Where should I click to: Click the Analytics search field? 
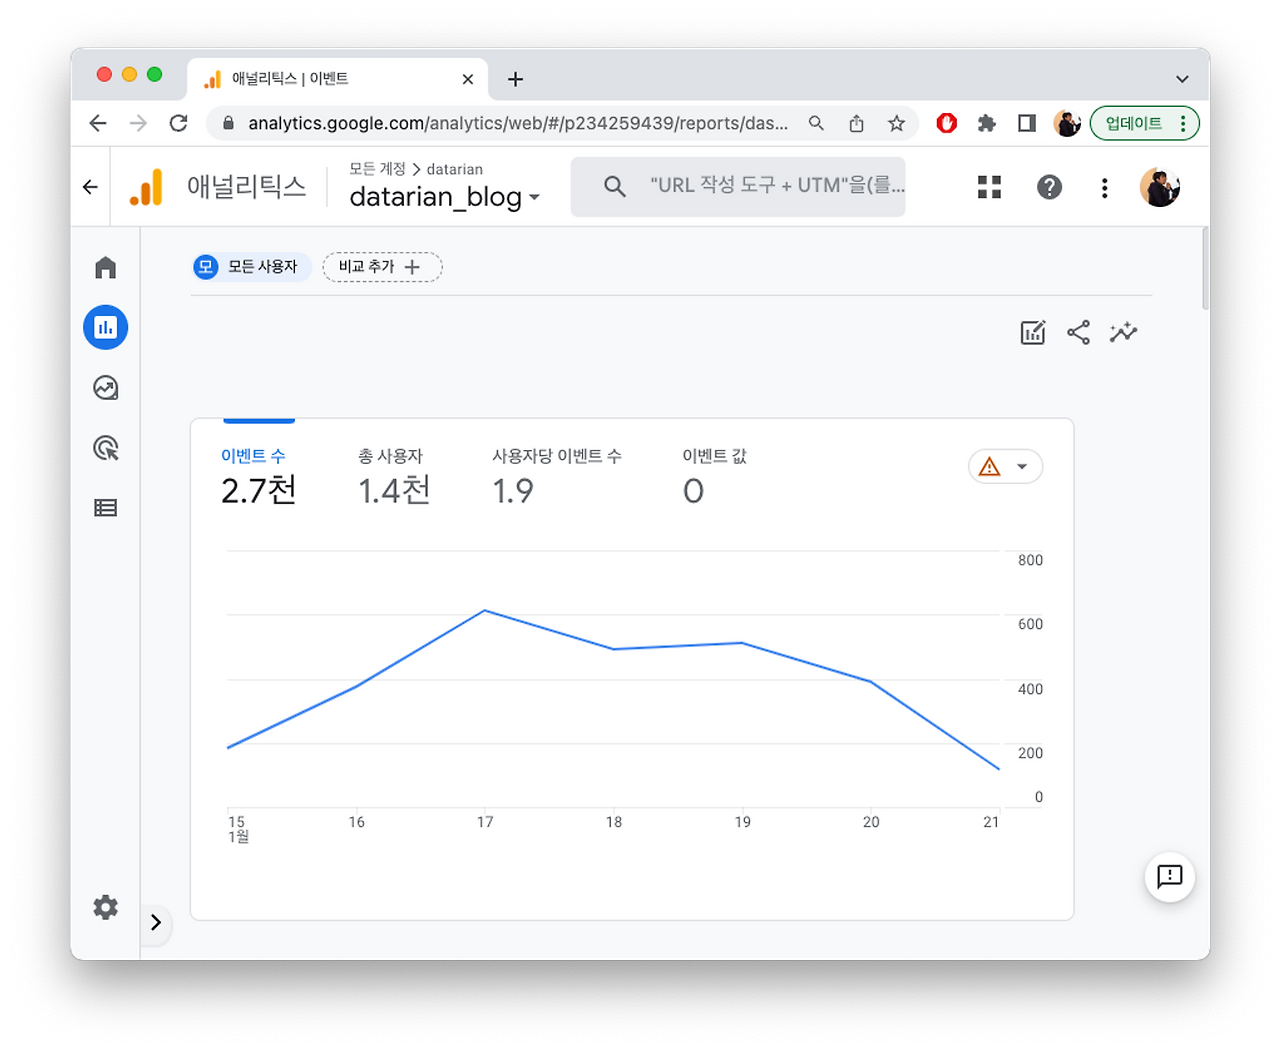coord(738,186)
